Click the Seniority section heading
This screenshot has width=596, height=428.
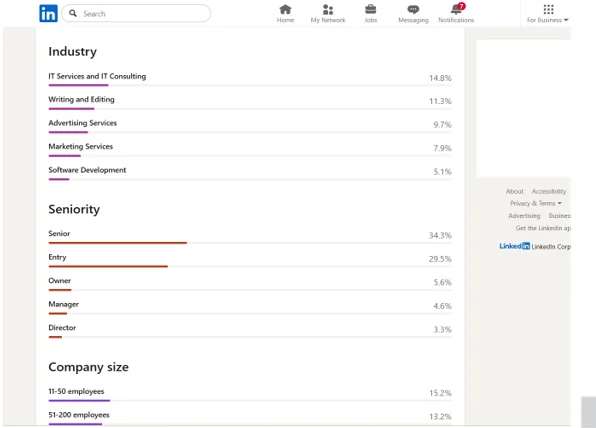[x=74, y=209]
